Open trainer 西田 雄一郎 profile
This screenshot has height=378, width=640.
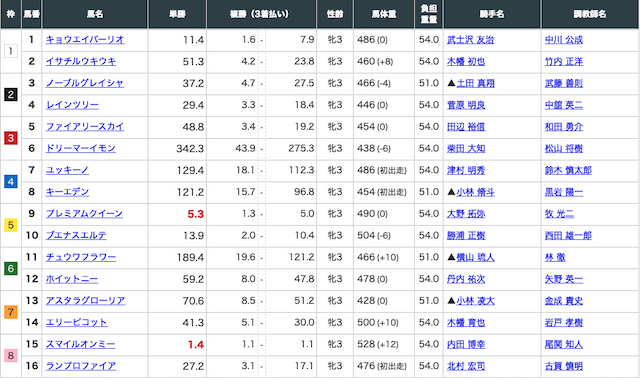click(x=569, y=236)
